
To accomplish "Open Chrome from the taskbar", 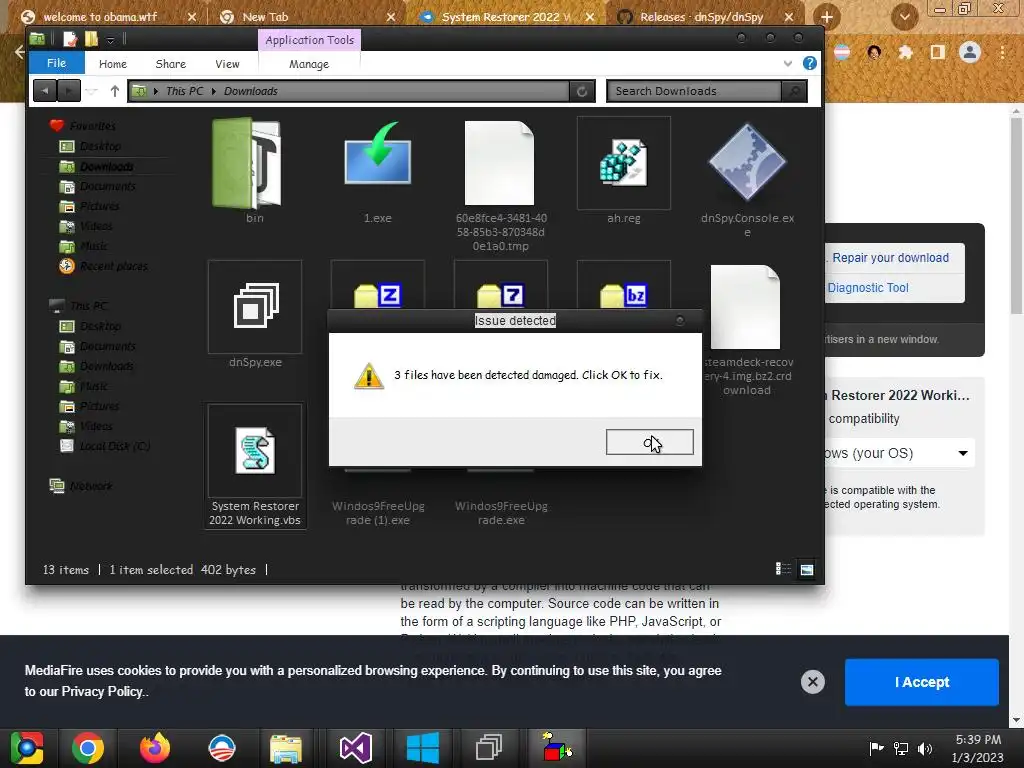I will coord(88,748).
